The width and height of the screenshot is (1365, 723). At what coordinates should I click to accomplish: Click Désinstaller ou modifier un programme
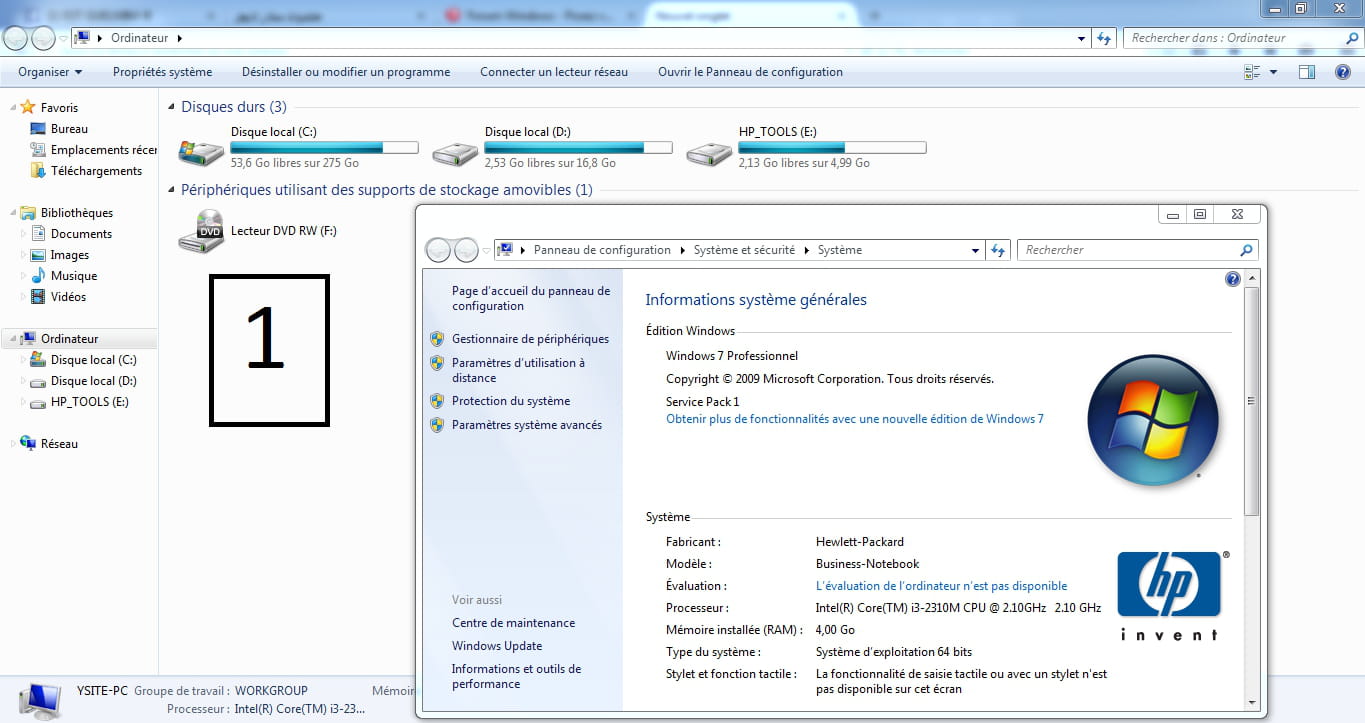346,72
